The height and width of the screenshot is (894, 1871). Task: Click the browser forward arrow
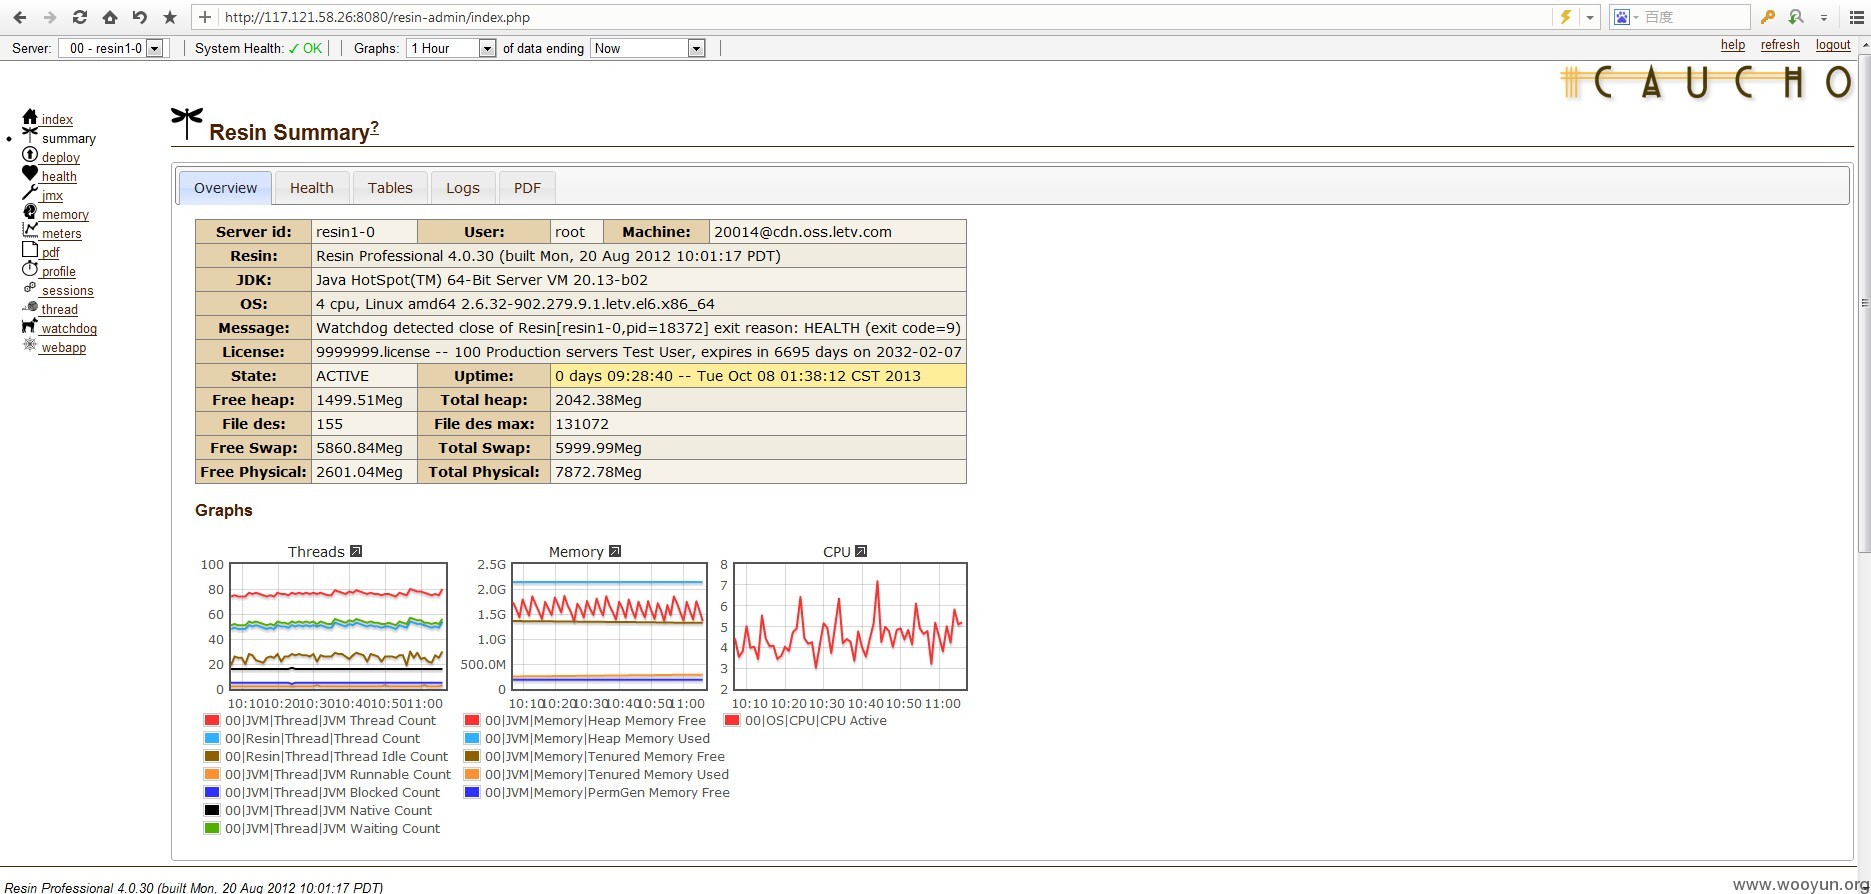pyautogui.click(x=50, y=17)
